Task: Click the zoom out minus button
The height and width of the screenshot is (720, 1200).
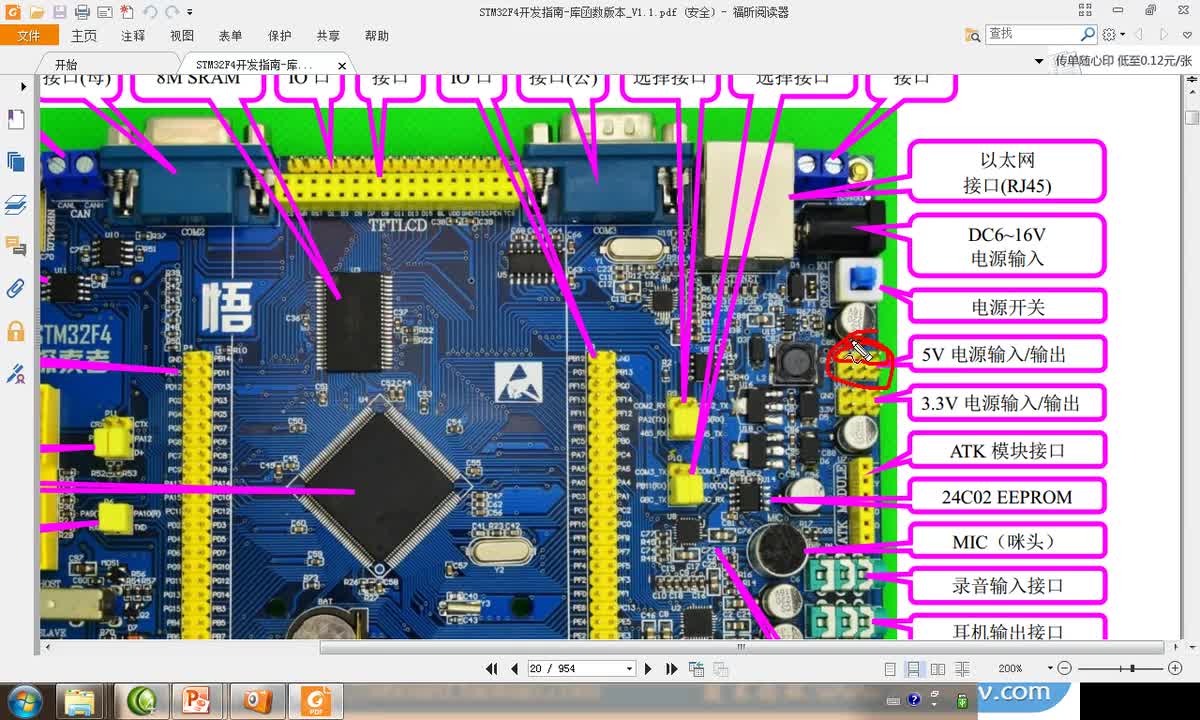Action: [1065, 668]
